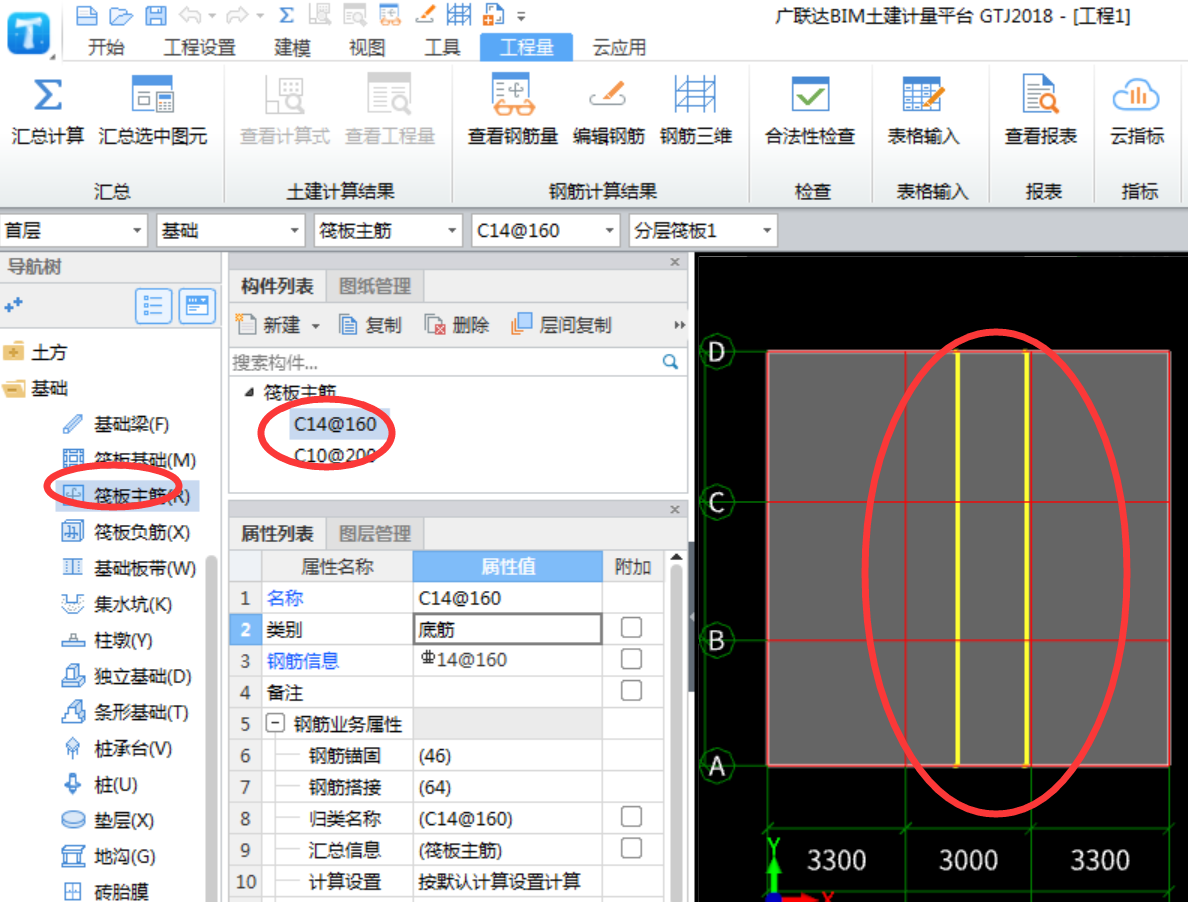Switch to the 建模 ribbon tab
1188x902 pixels.
click(x=292, y=48)
